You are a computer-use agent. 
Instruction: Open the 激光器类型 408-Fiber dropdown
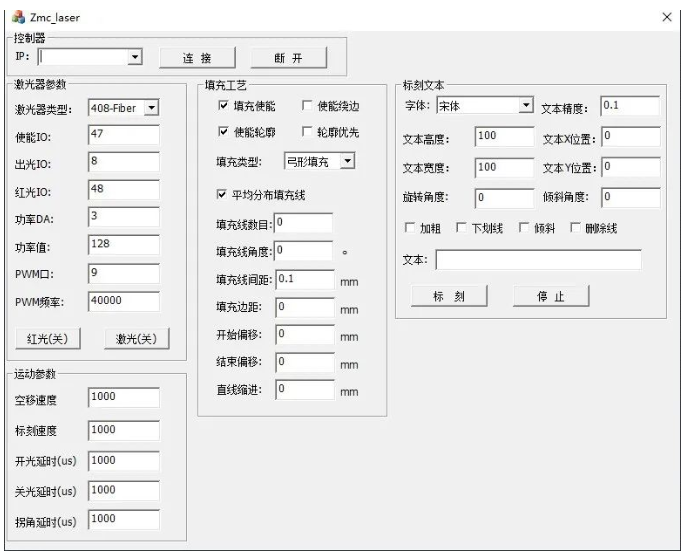tap(151, 108)
